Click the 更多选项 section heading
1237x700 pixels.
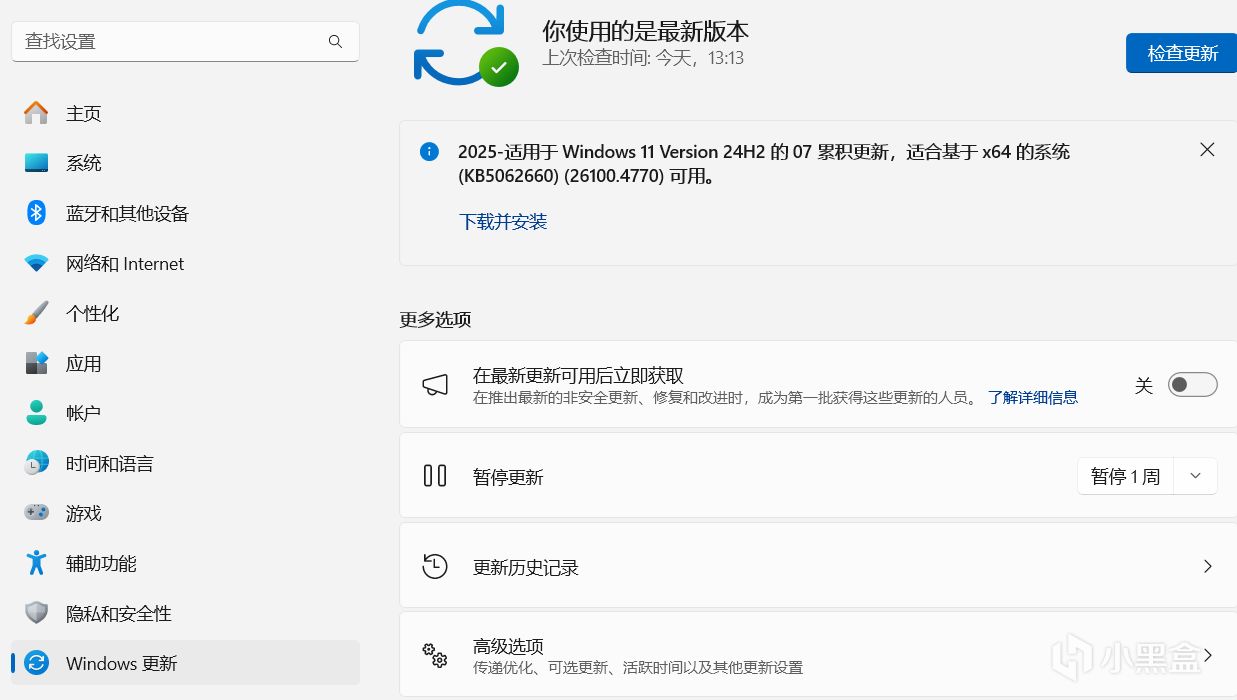point(435,319)
